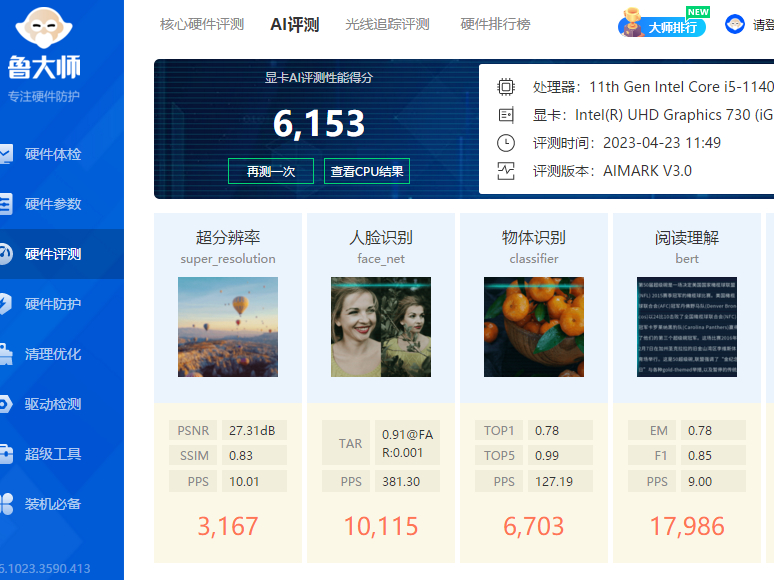The height and width of the screenshot is (580, 774).
Task: Click the bert reading text thumbnail
Action: (x=687, y=327)
